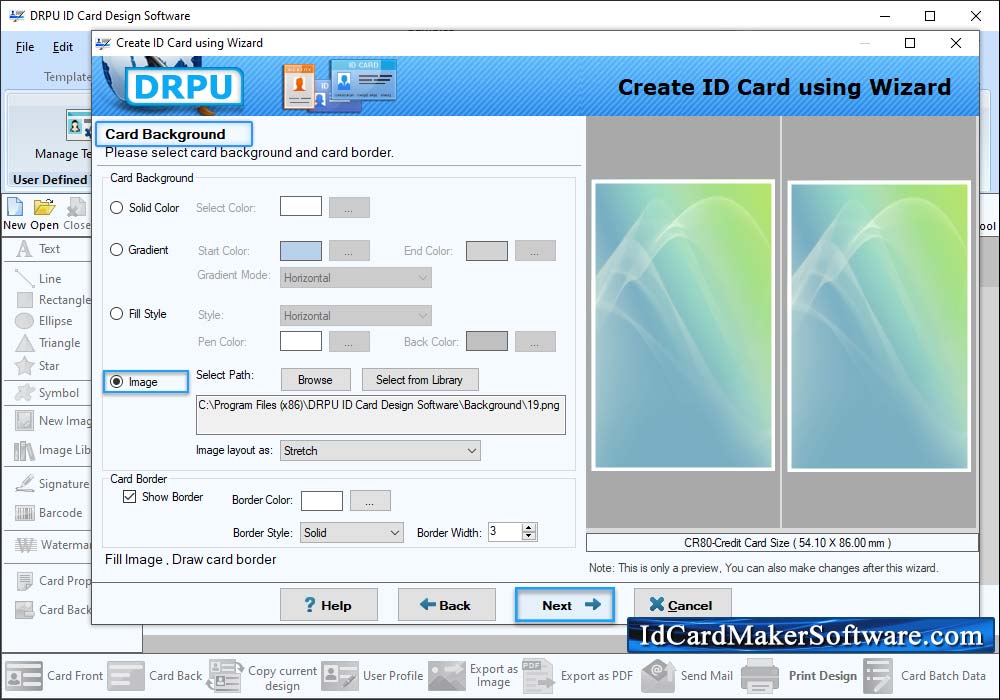1000x700 pixels.
Task: Click the Fill Style Back Color swatch
Action: pos(487,341)
